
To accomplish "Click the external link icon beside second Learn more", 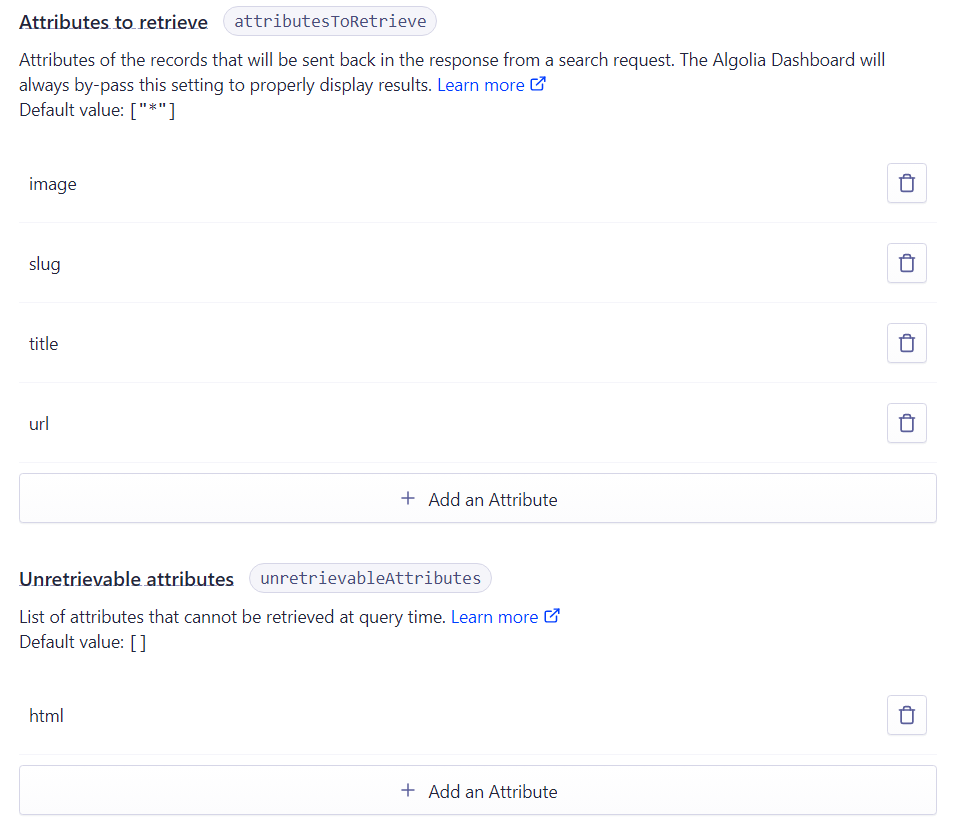I will (552, 616).
